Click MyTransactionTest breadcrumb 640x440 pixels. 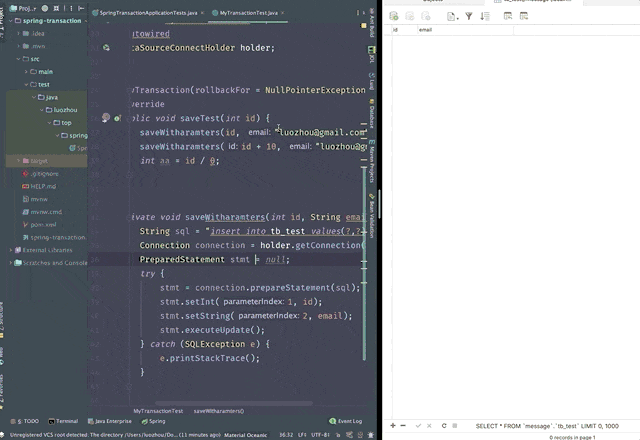pos(158,411)
